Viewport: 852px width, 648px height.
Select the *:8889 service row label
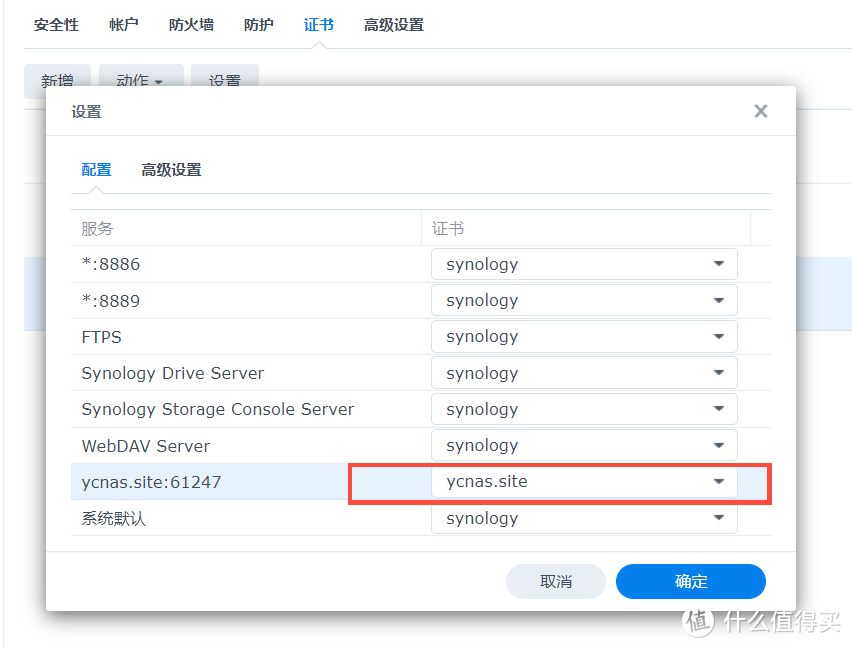(111, 301)
